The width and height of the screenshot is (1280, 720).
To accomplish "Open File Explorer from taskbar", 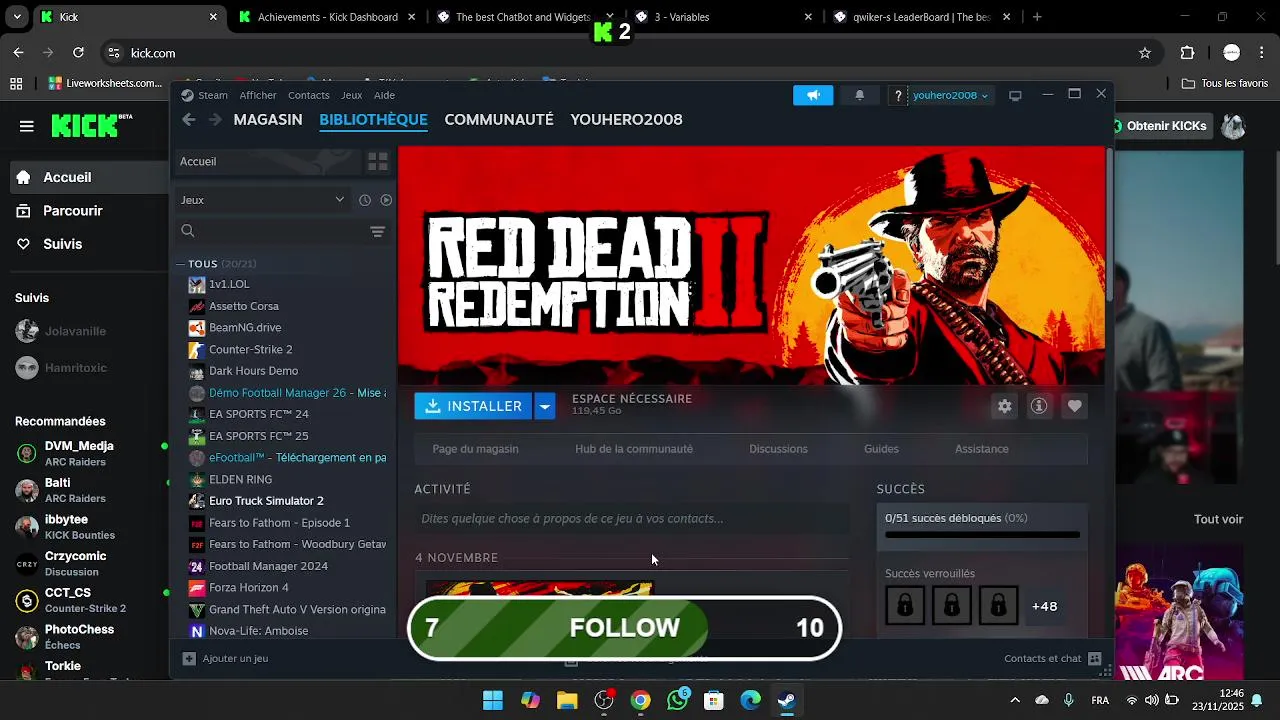I will [567, 700].
